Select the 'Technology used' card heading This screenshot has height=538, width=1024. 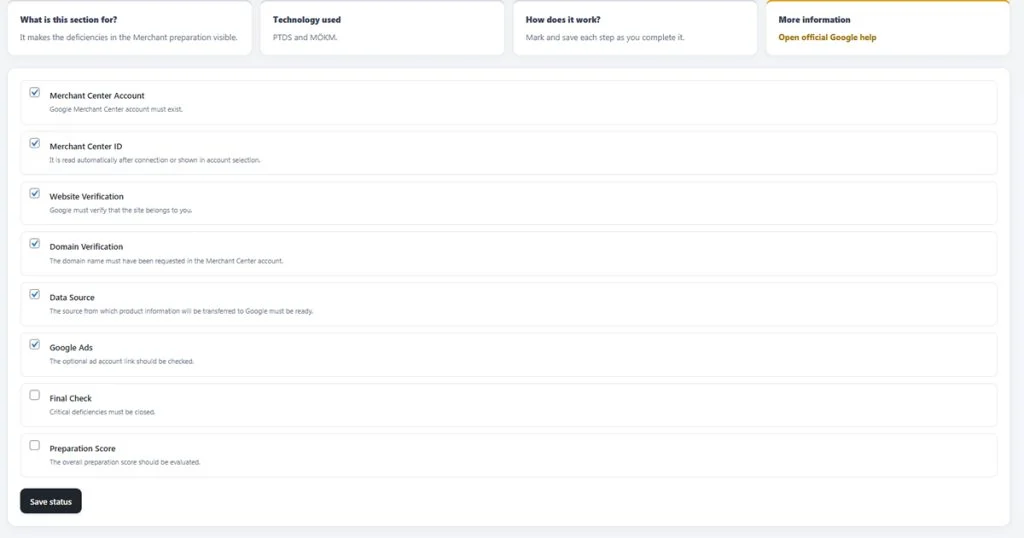click(x=307, y=20)
